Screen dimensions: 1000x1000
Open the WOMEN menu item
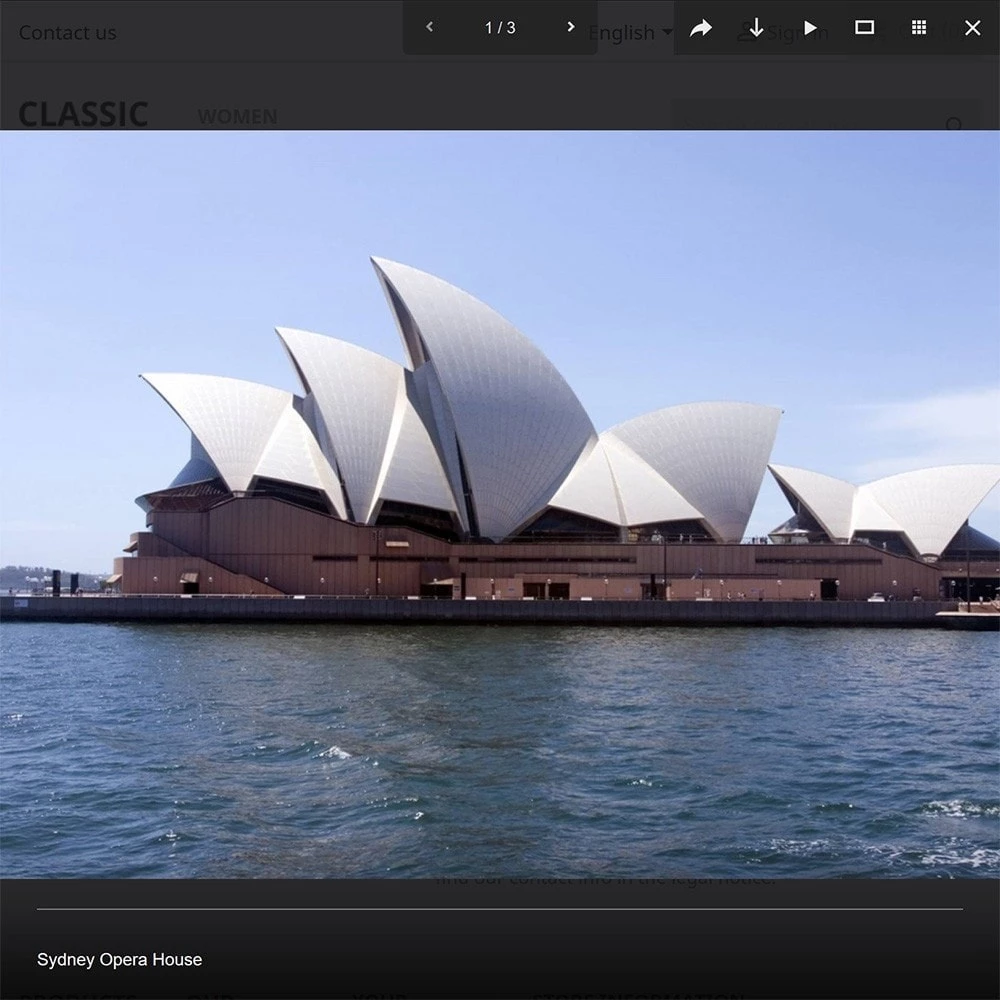pyautogui.click(x=237, y=117)
